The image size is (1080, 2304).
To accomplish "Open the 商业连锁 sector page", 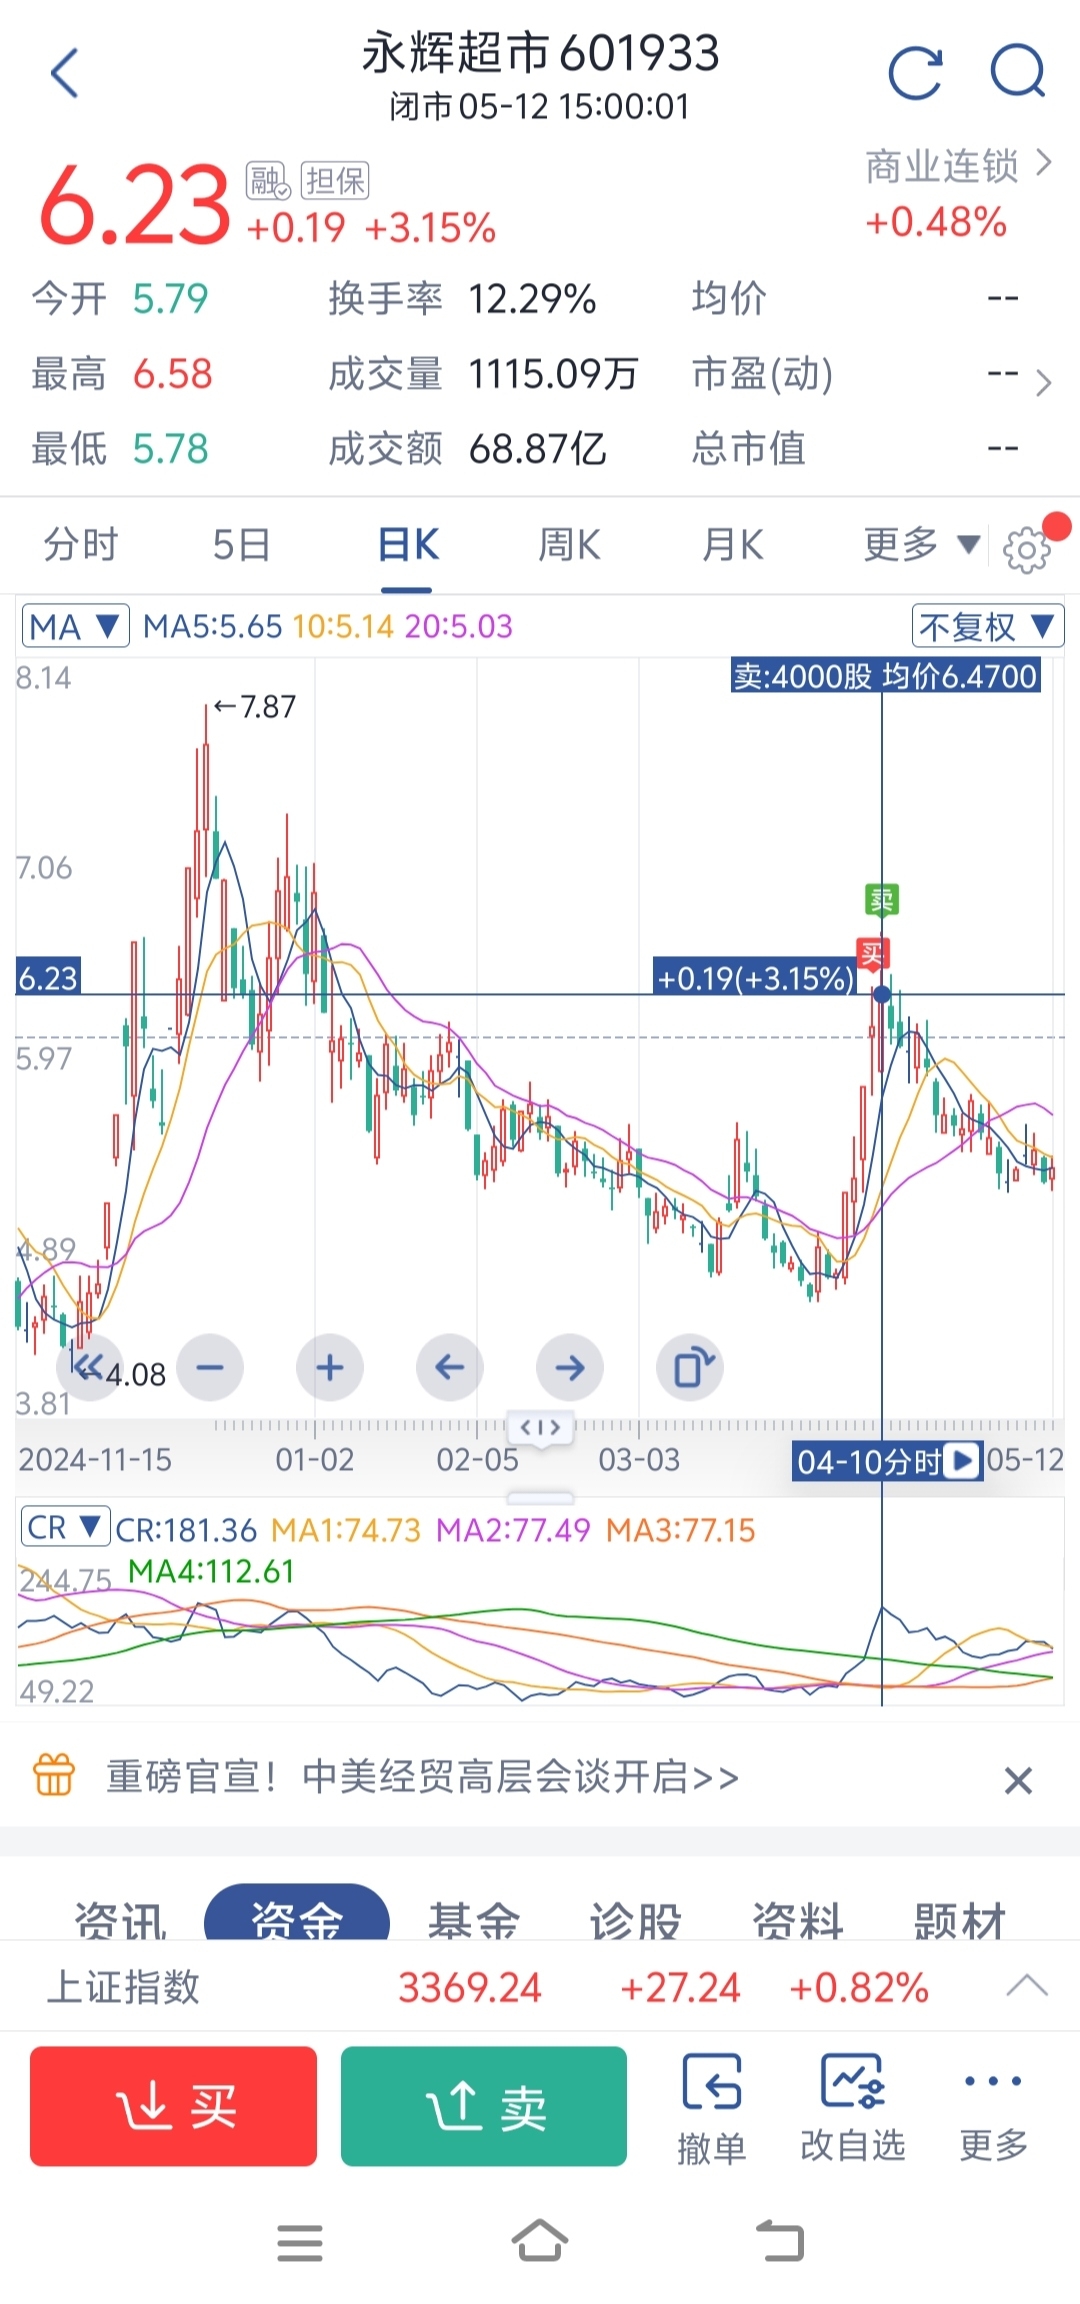I will 958,166.
